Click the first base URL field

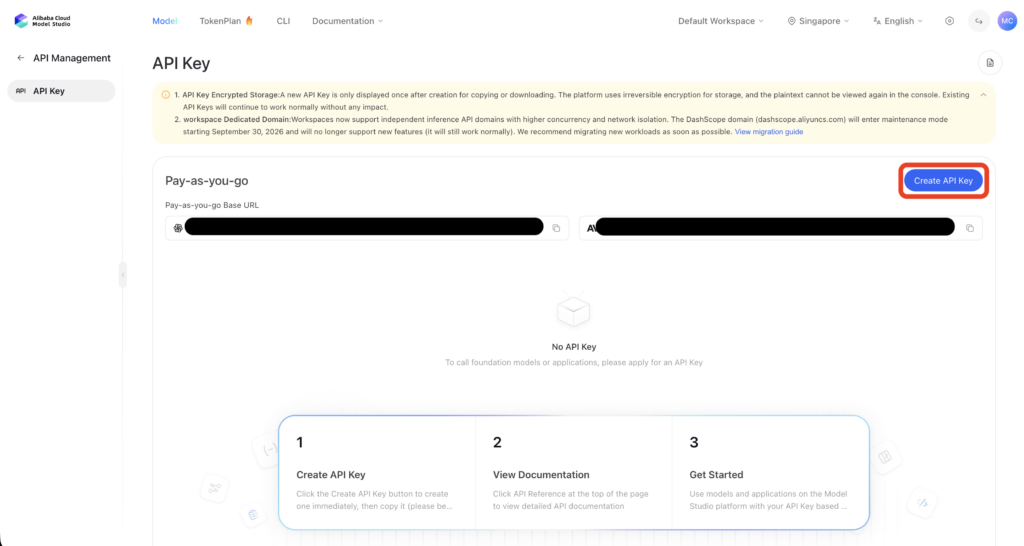[x=366, y=229]
